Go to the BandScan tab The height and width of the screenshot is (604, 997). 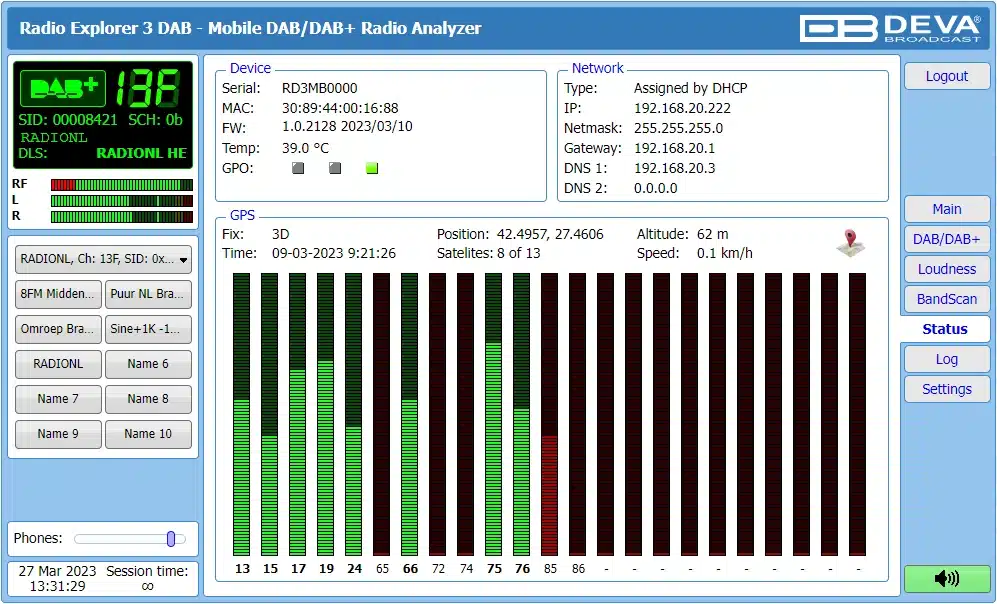pos(947,299)
